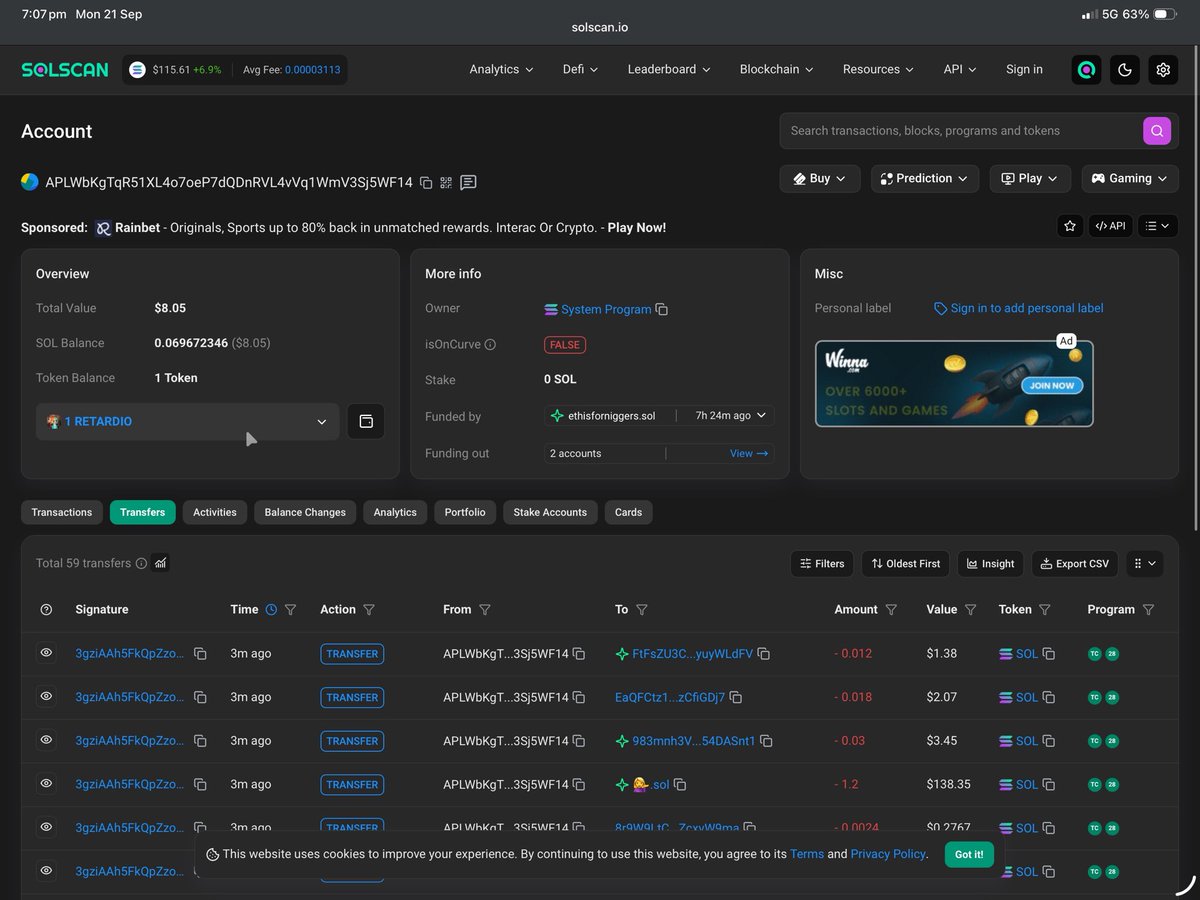Screen dimensions: 1200x900
Task: Click the search transactions input field
Action: point(961,131)
